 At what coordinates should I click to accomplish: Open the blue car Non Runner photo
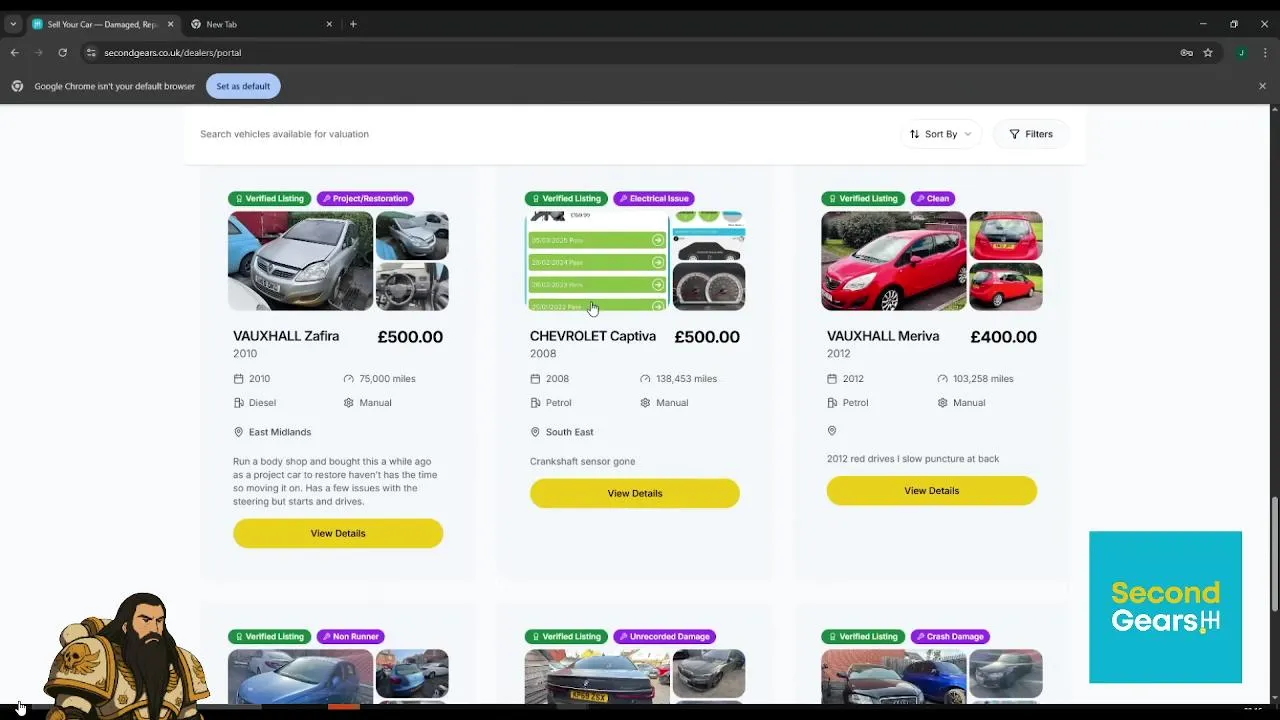(x=300, y=675)
